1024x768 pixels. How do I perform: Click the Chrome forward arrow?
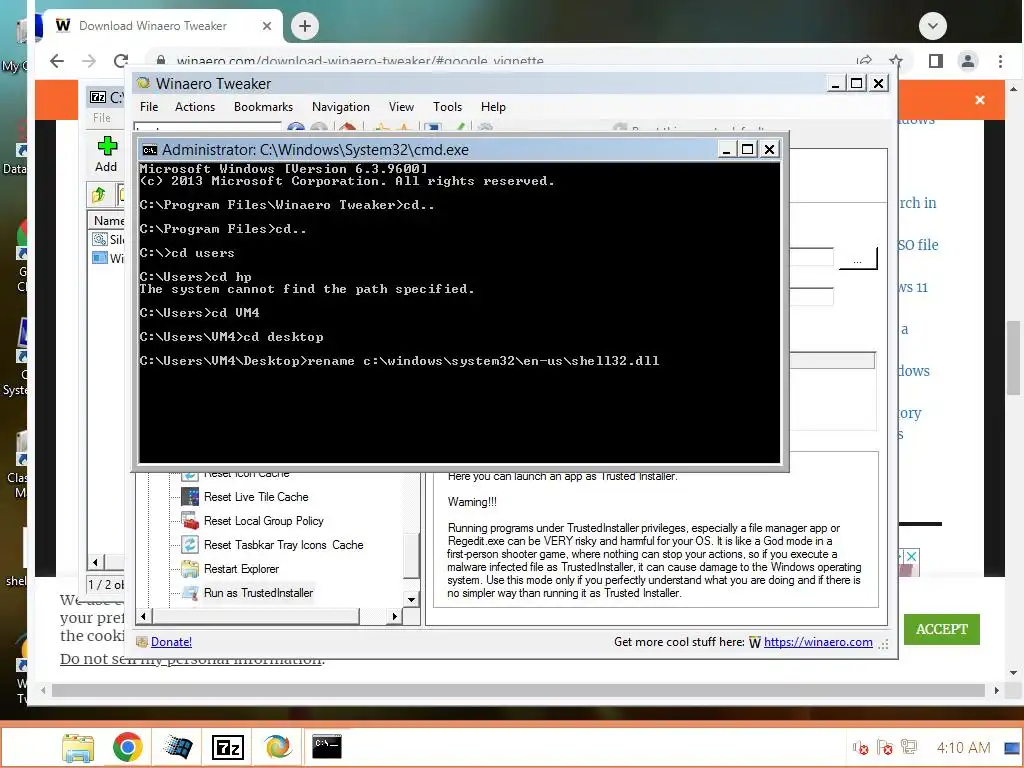pos(89,61)
